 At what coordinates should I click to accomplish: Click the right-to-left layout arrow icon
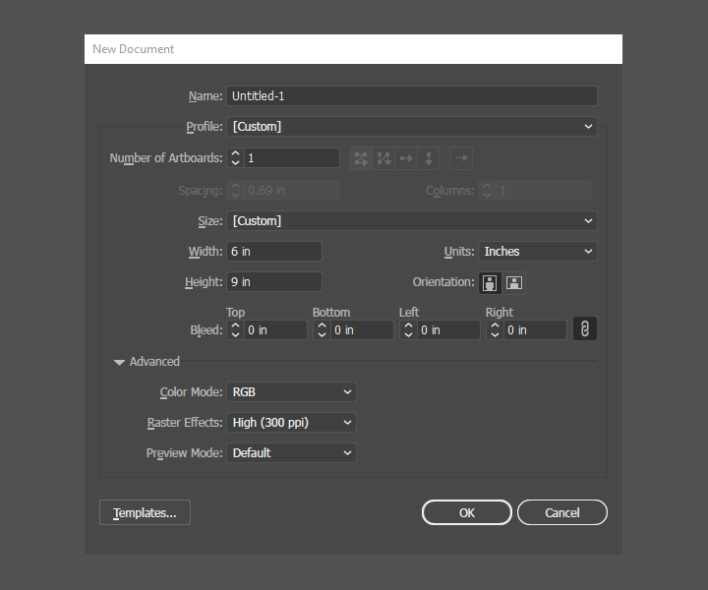click(x=461, y=158)
